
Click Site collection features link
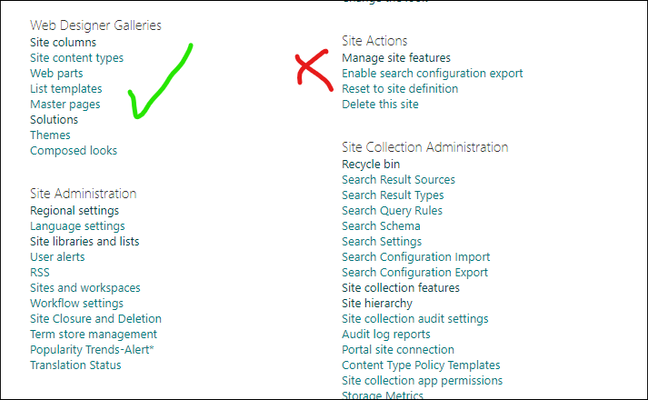[400, 288]
